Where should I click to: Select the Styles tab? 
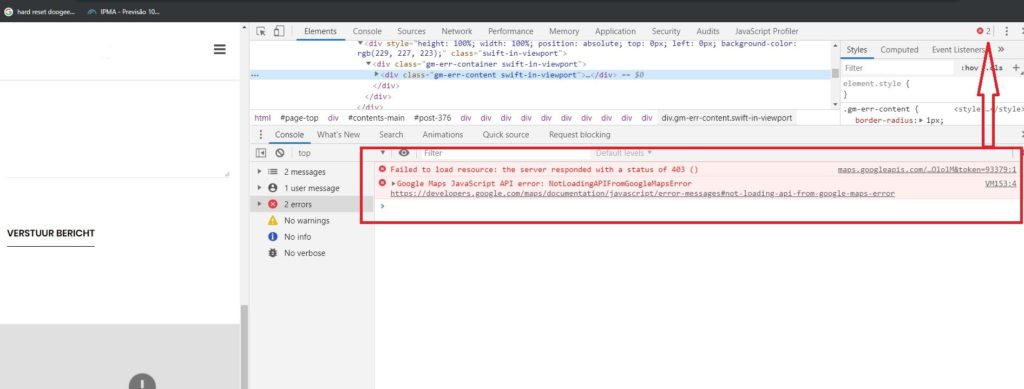coord(857,50)
